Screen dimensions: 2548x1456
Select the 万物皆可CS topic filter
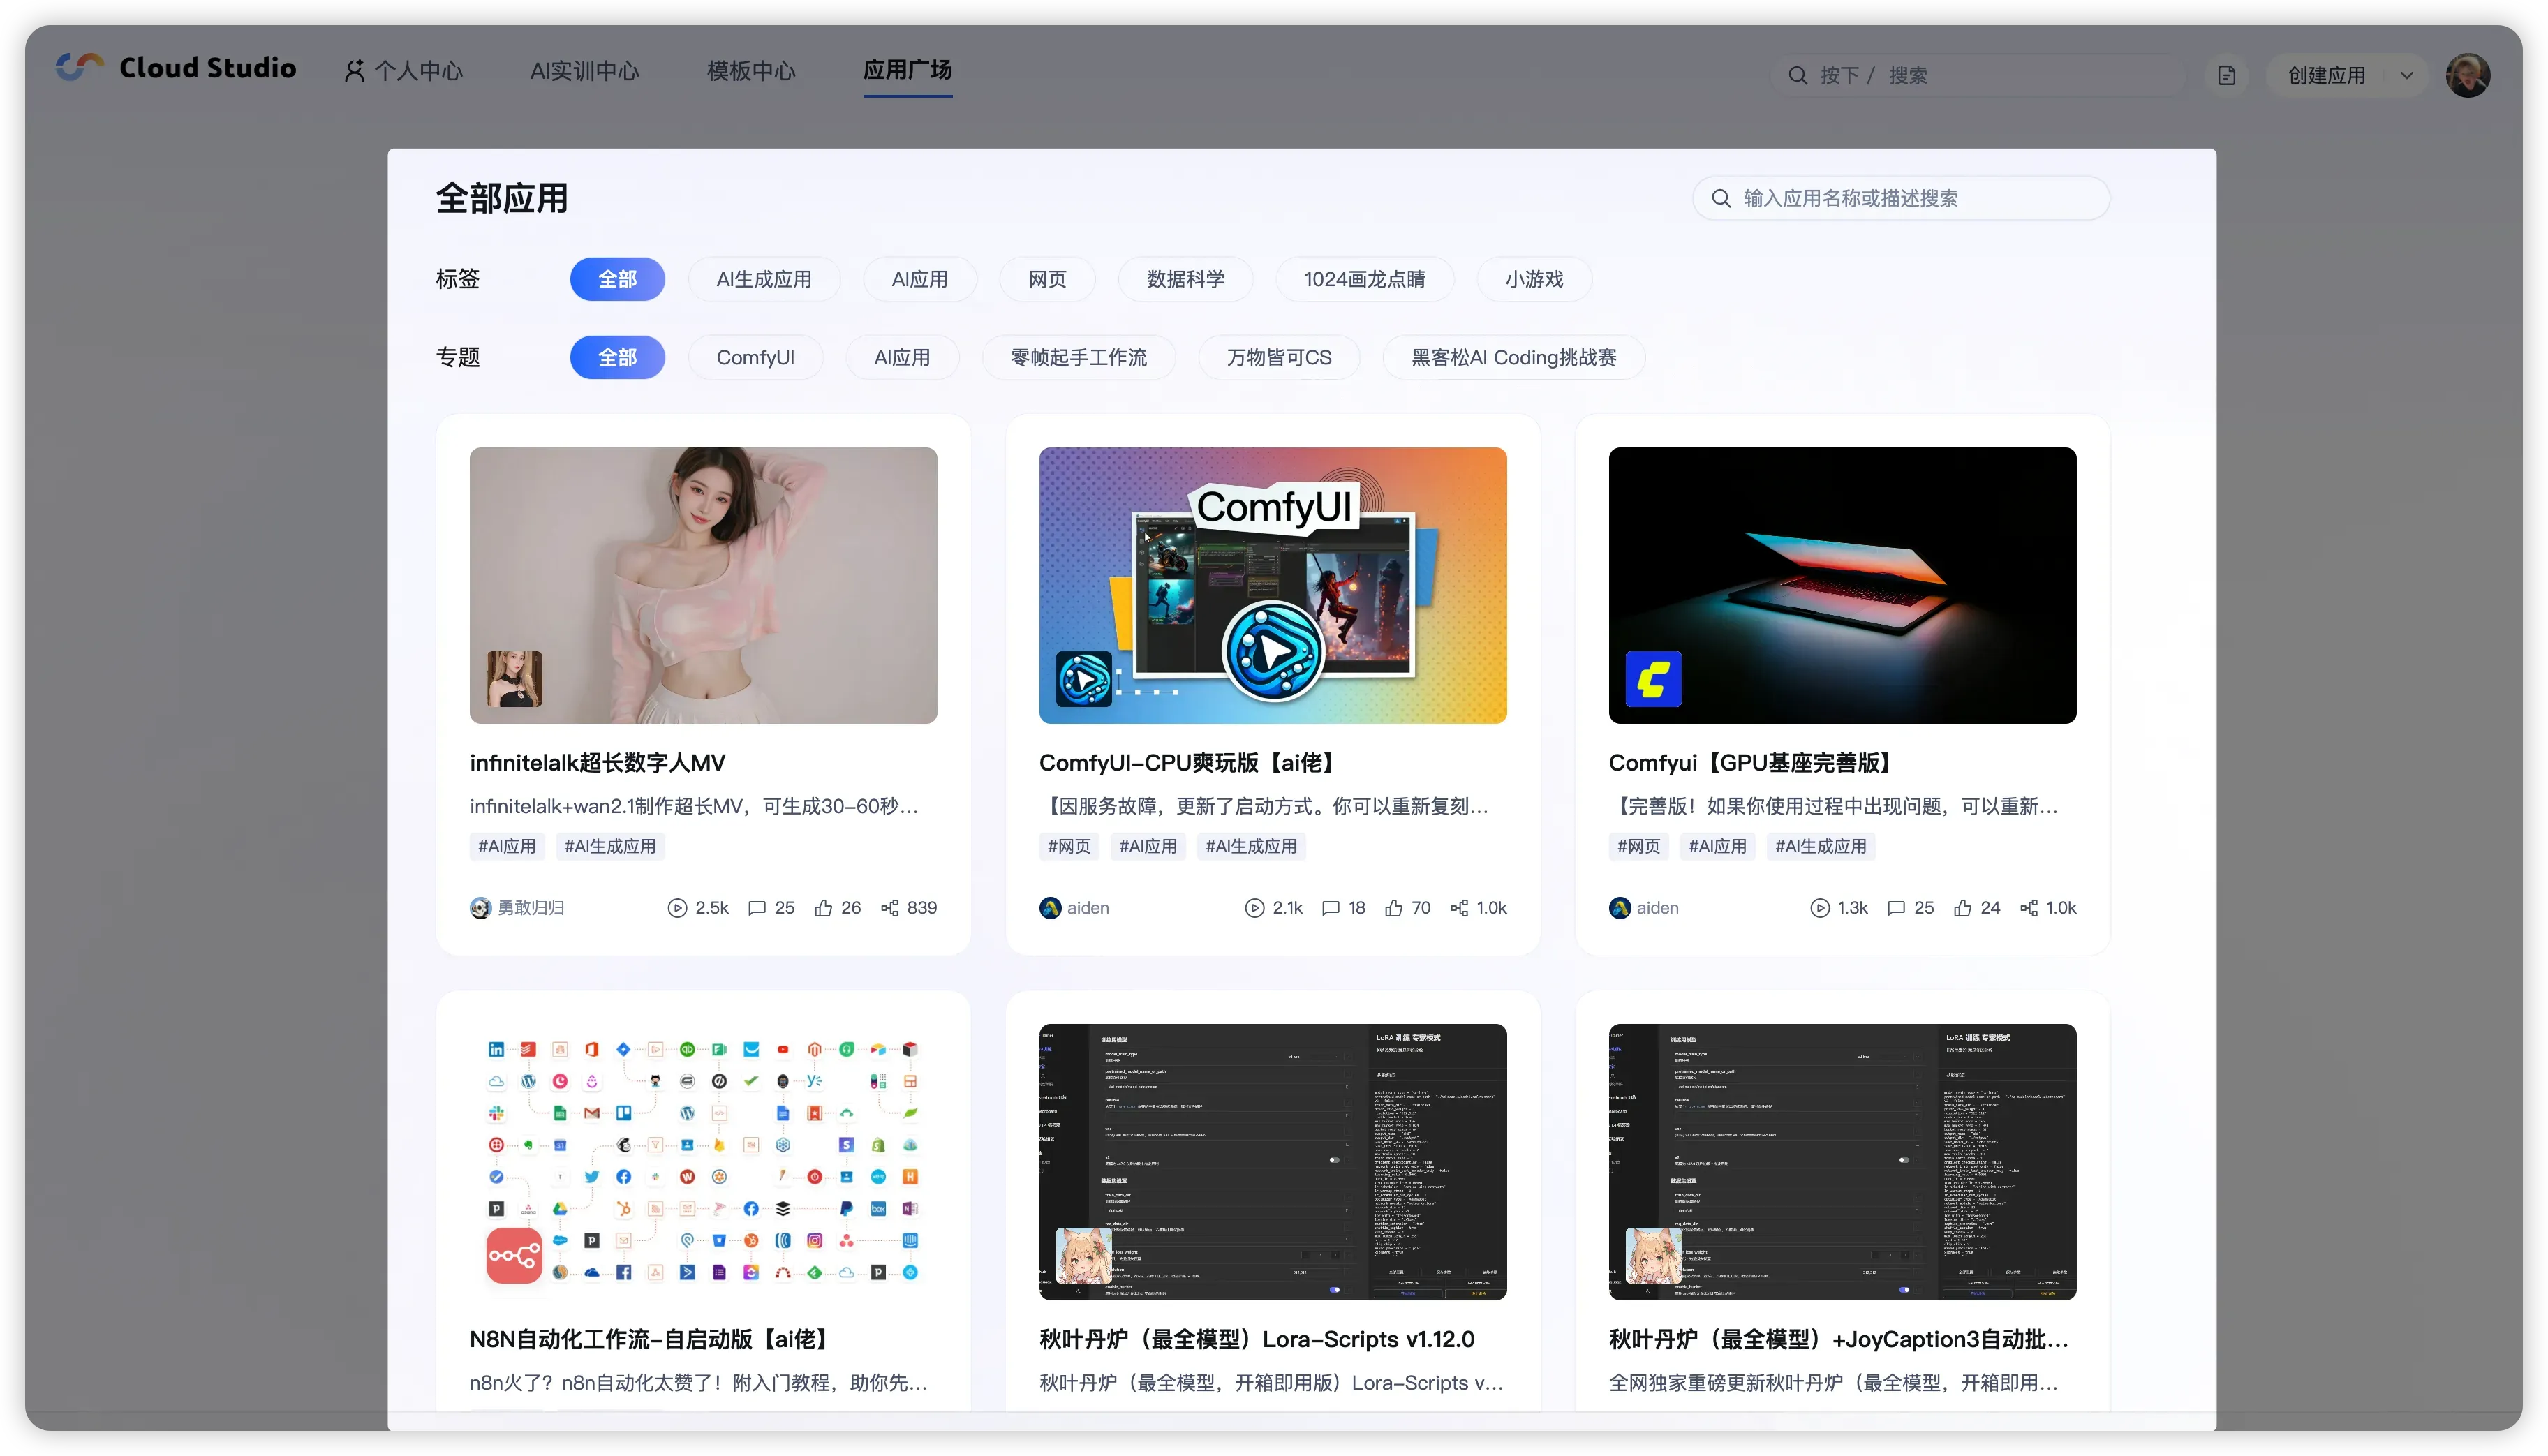[1278, 358]
